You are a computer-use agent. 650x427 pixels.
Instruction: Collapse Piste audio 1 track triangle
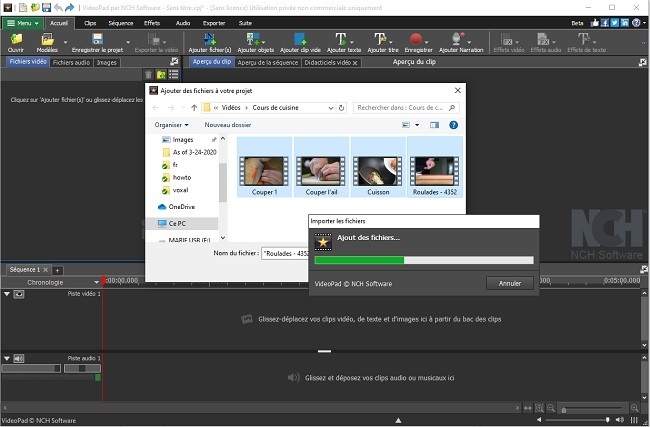click(7, 358)
